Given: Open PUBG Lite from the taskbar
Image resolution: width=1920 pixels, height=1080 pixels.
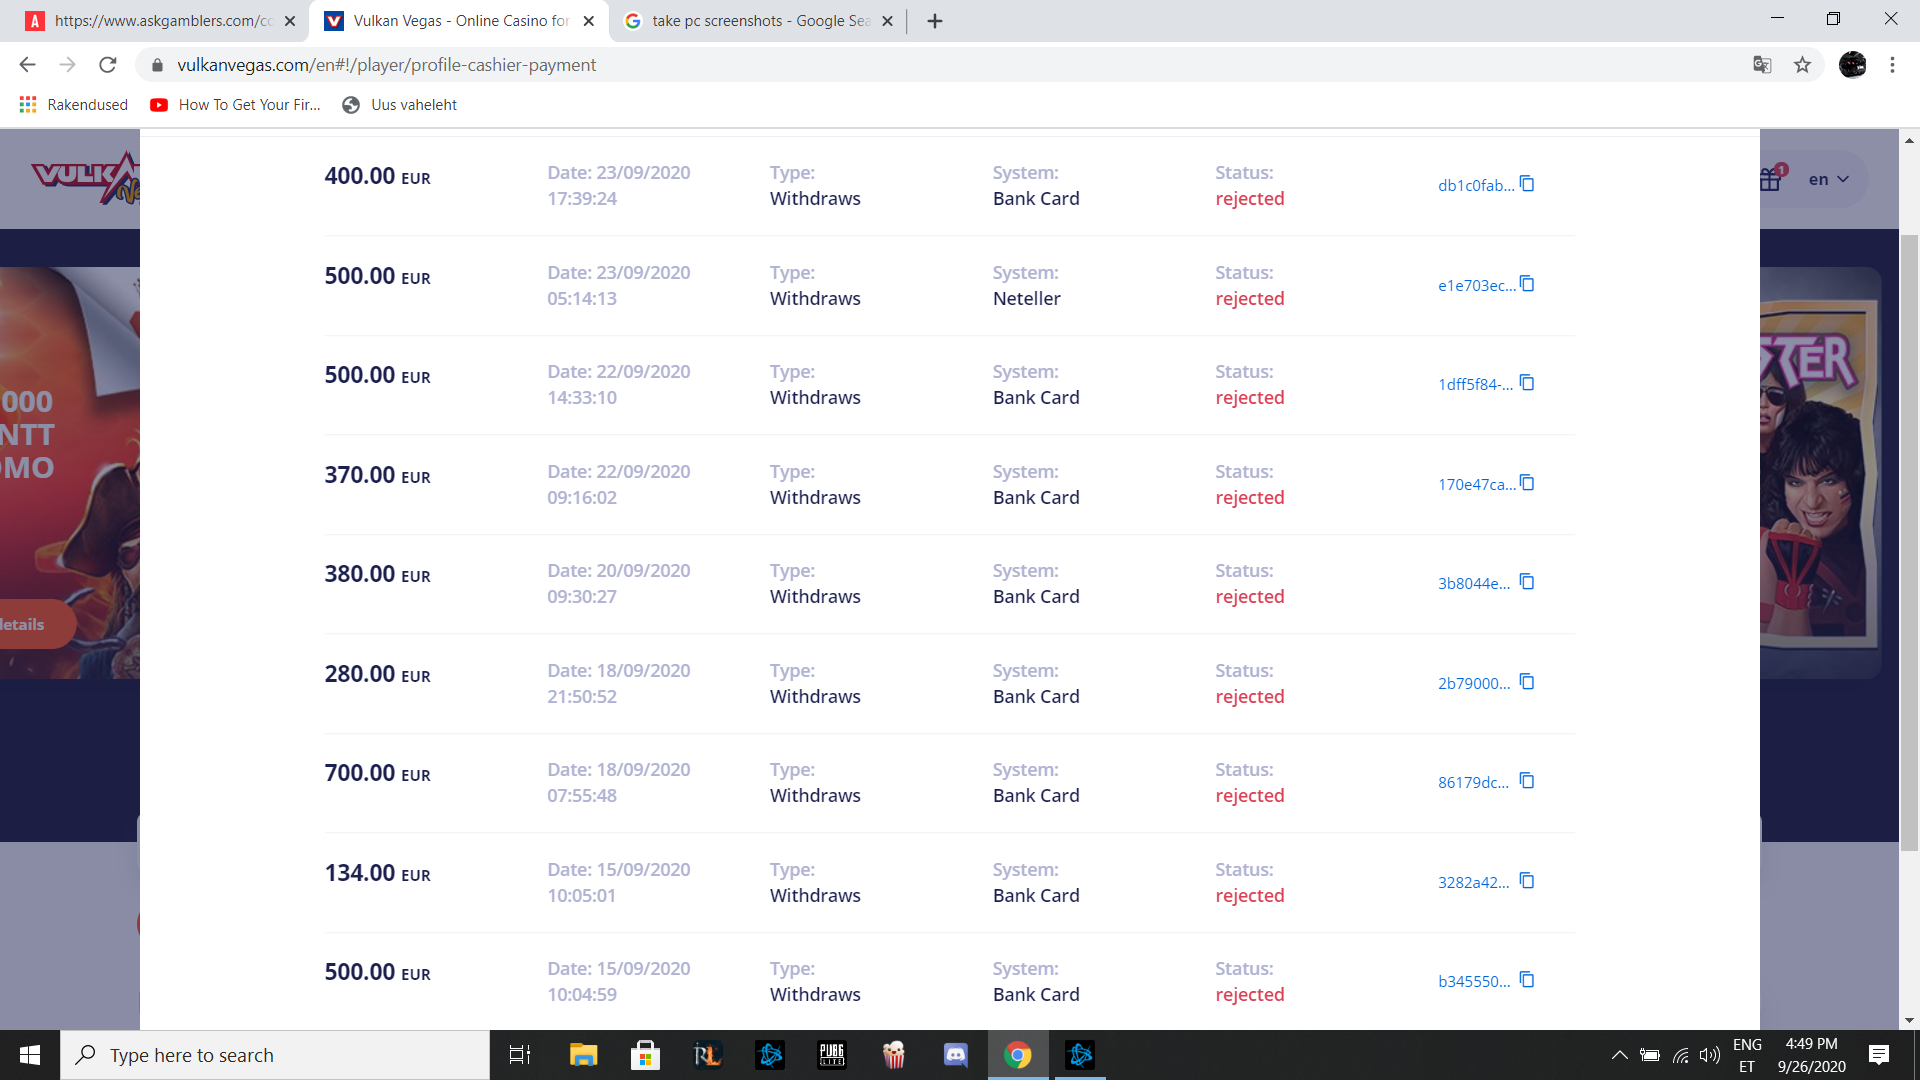Looking at the screenshot, I should [x=832, y=1055].
